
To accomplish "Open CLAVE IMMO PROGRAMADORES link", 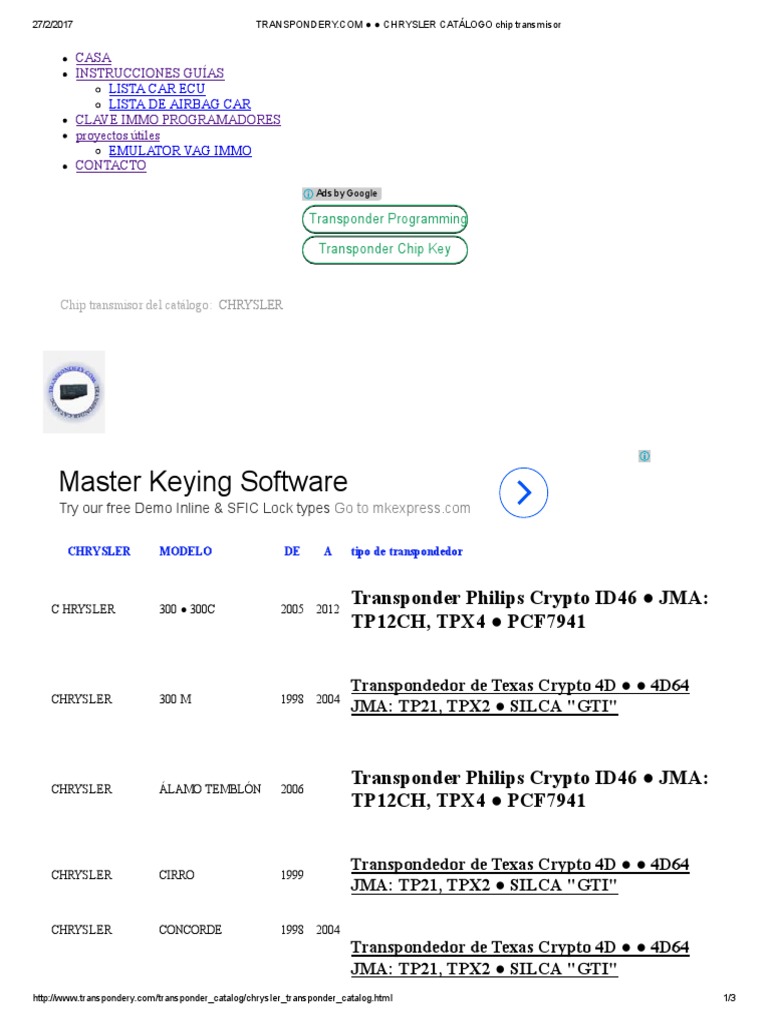I will pyautogui.click(x=178, y=120).
